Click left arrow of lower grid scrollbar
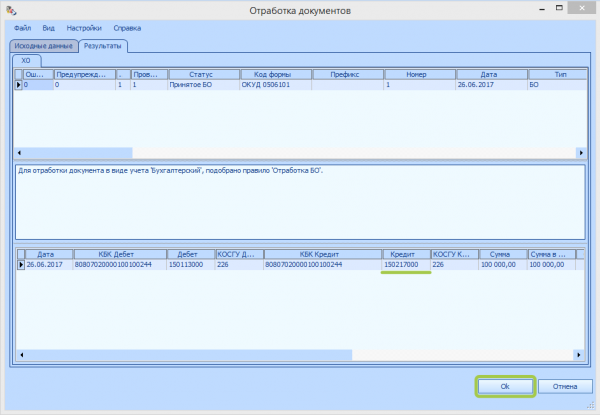The height and width of the screenshot is (415, 600). pos(22,355)
